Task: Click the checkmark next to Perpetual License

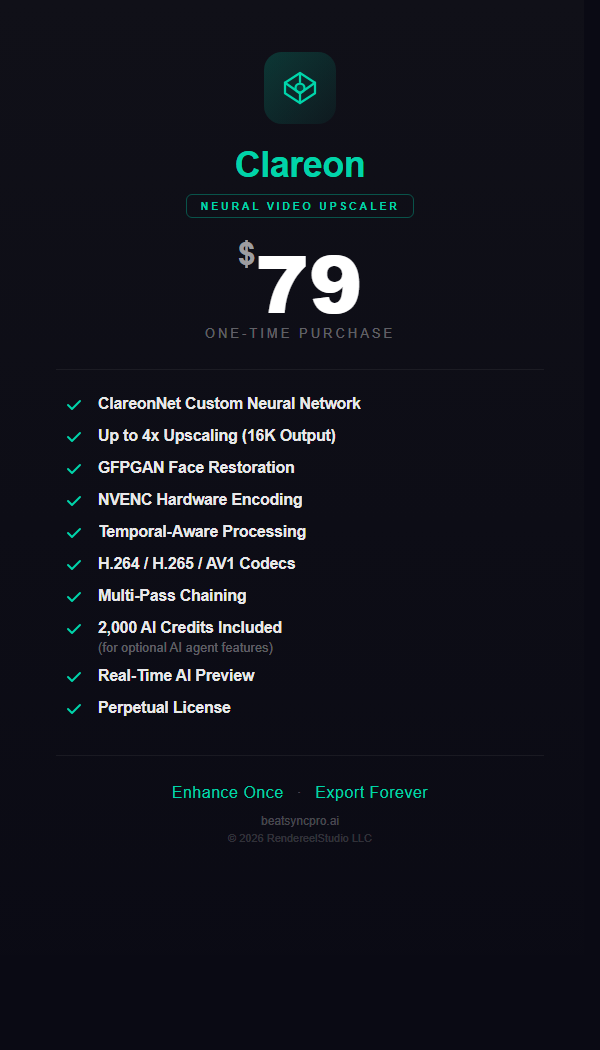Action: click(x=74, y=709)
